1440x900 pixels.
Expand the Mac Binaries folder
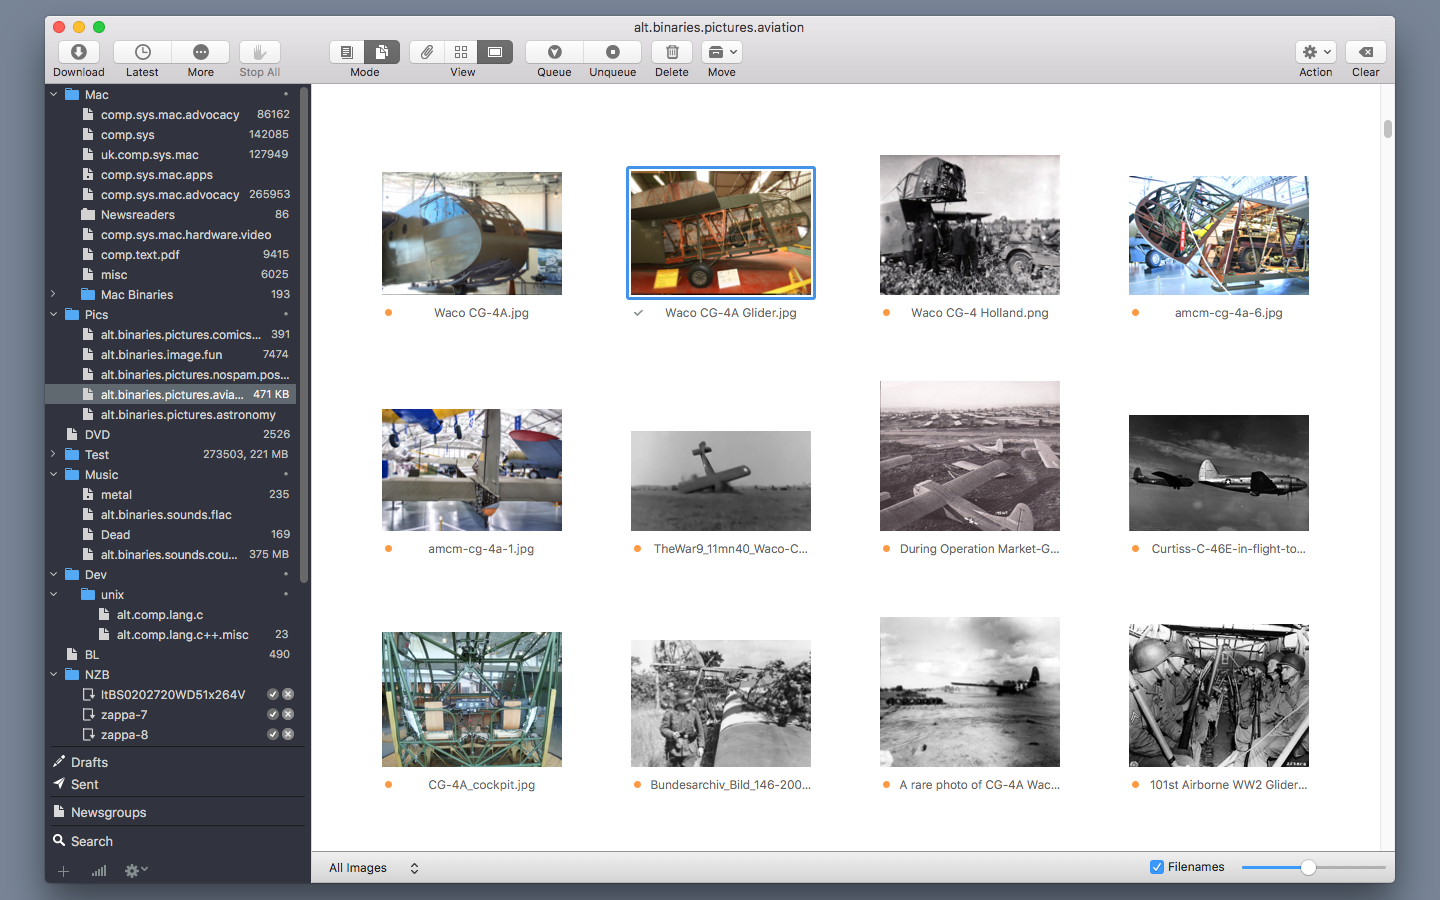point(53,294)
